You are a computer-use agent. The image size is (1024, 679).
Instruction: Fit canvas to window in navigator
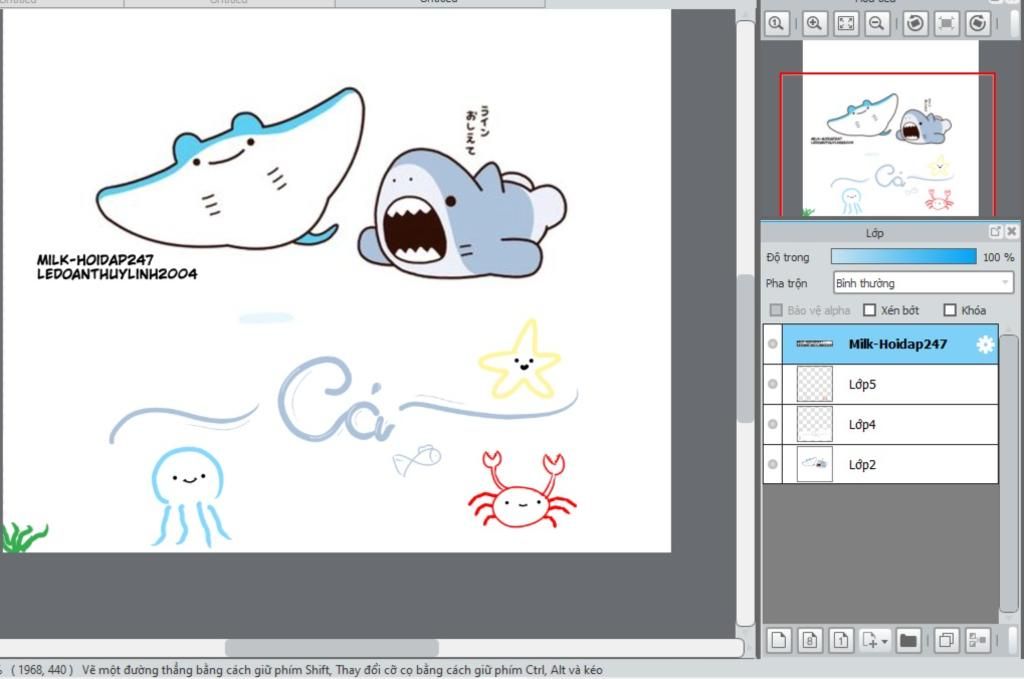[x=846, y=24]
